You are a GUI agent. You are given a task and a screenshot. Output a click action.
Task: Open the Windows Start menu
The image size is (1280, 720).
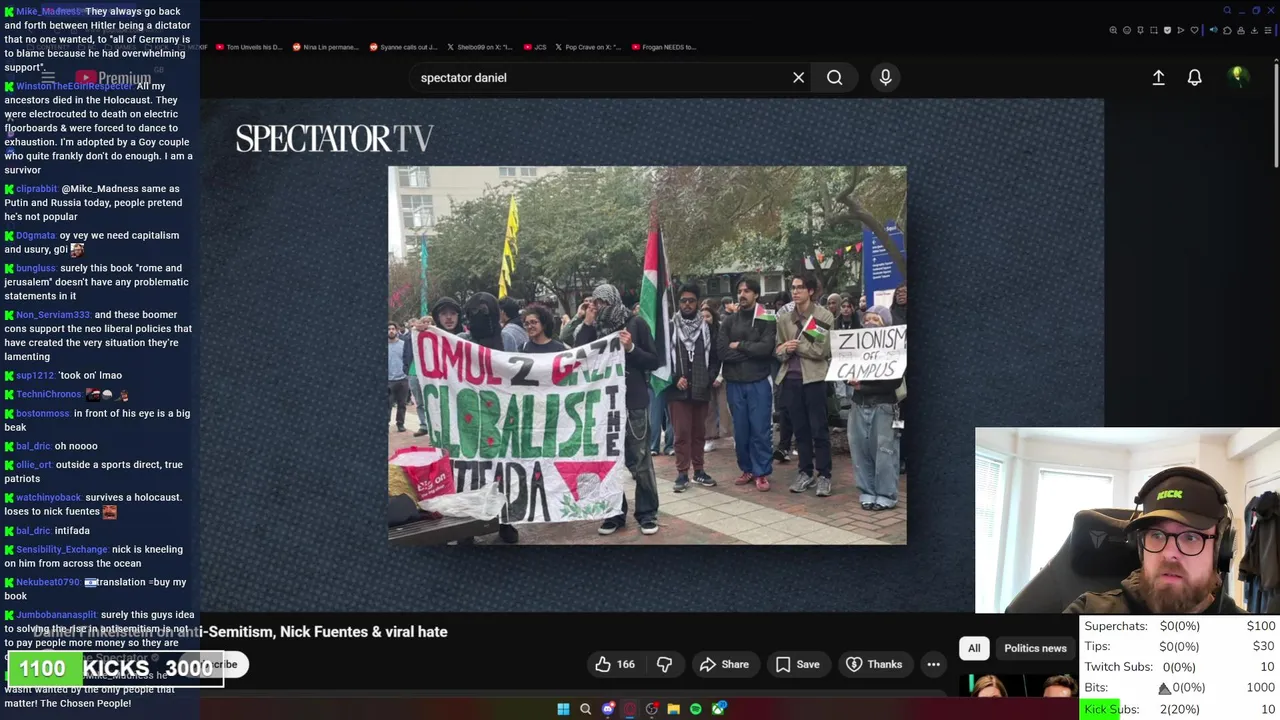tap(563, 709)
